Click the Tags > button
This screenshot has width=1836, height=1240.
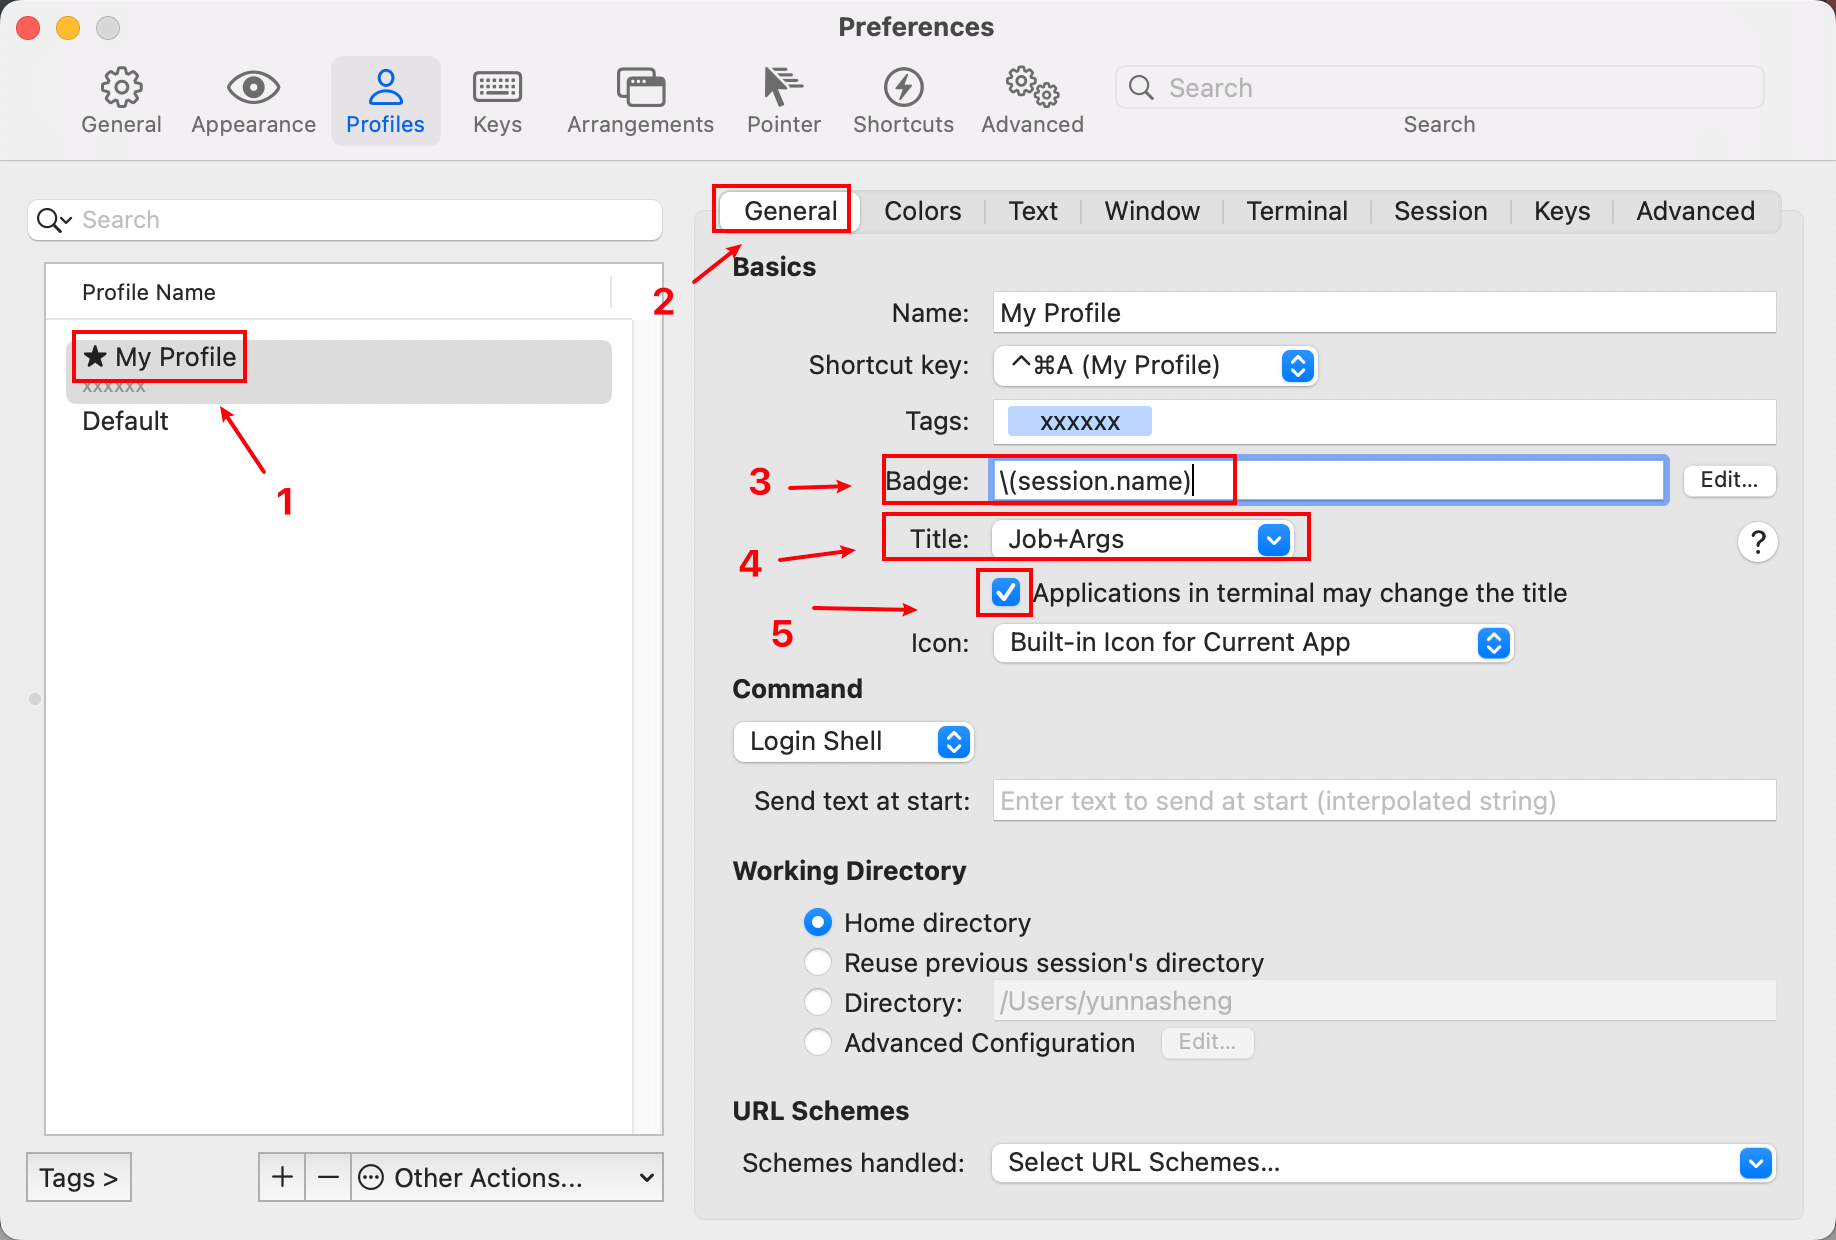click(x=79, y=1177)
